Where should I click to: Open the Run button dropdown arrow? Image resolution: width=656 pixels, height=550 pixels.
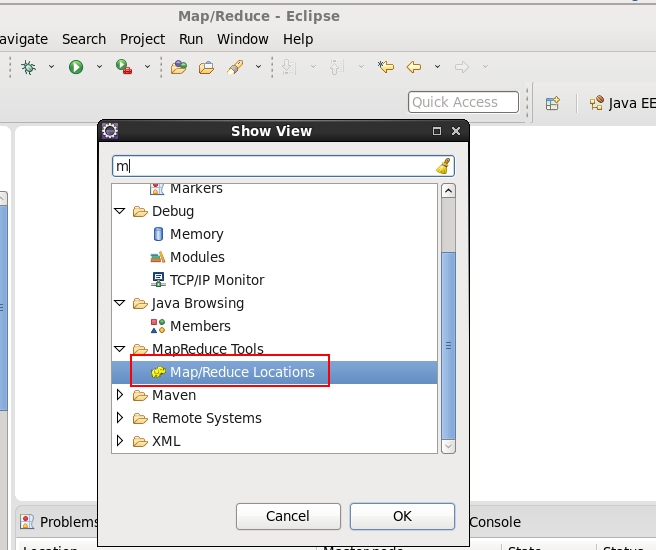point(99,67)
